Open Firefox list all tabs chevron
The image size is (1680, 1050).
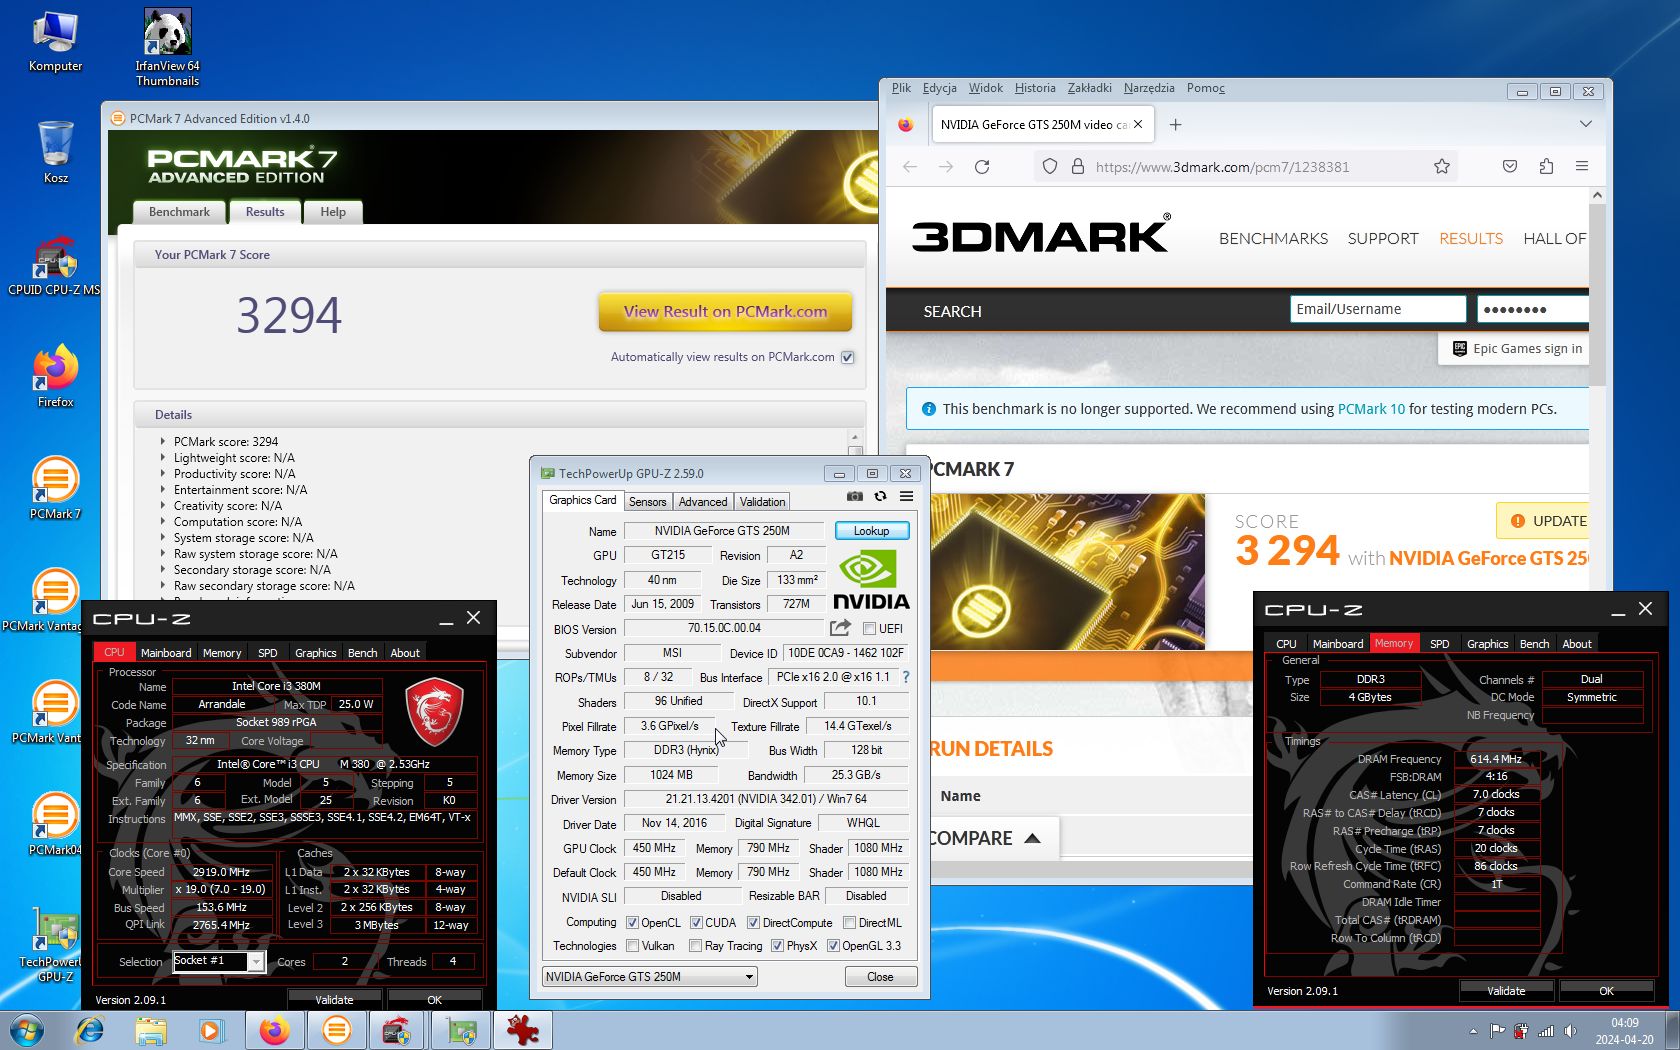(x=1585, y=124)
